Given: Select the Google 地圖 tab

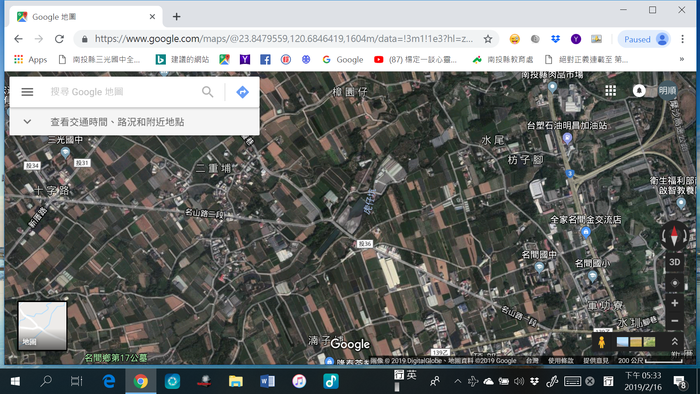Looking at the screenshot, I should (86, 17).
